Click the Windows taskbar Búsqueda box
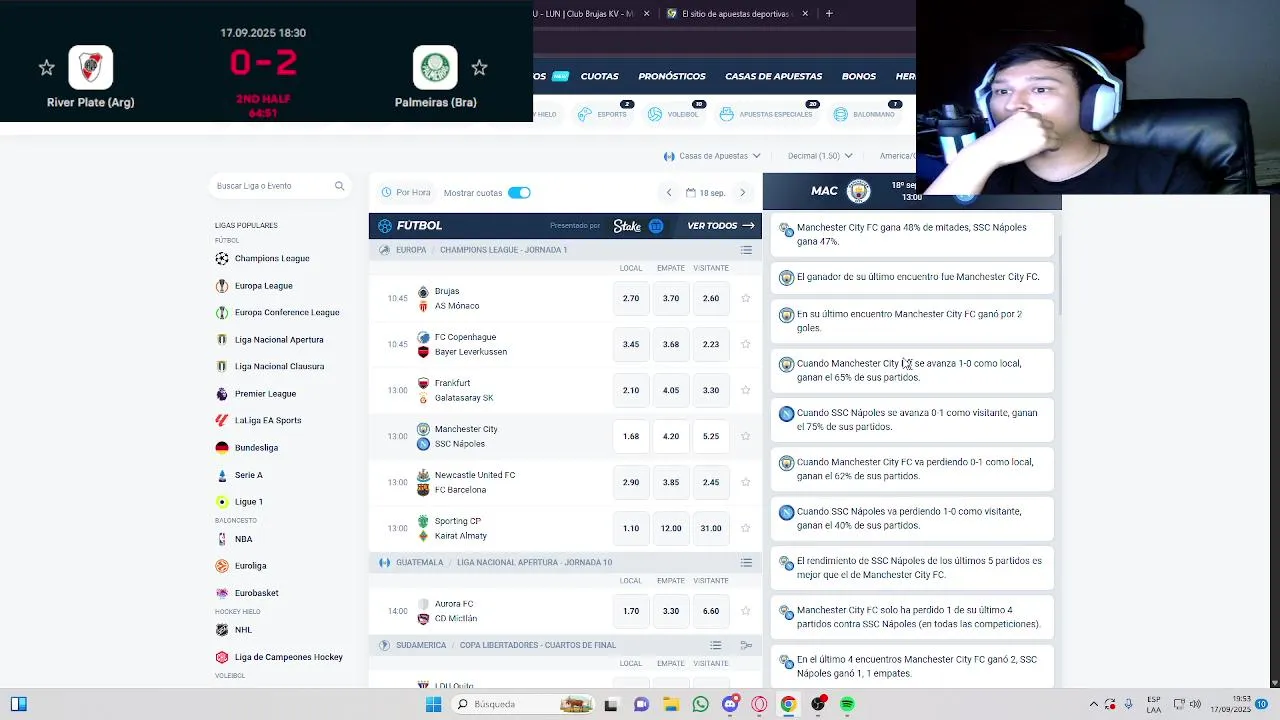 523,704
